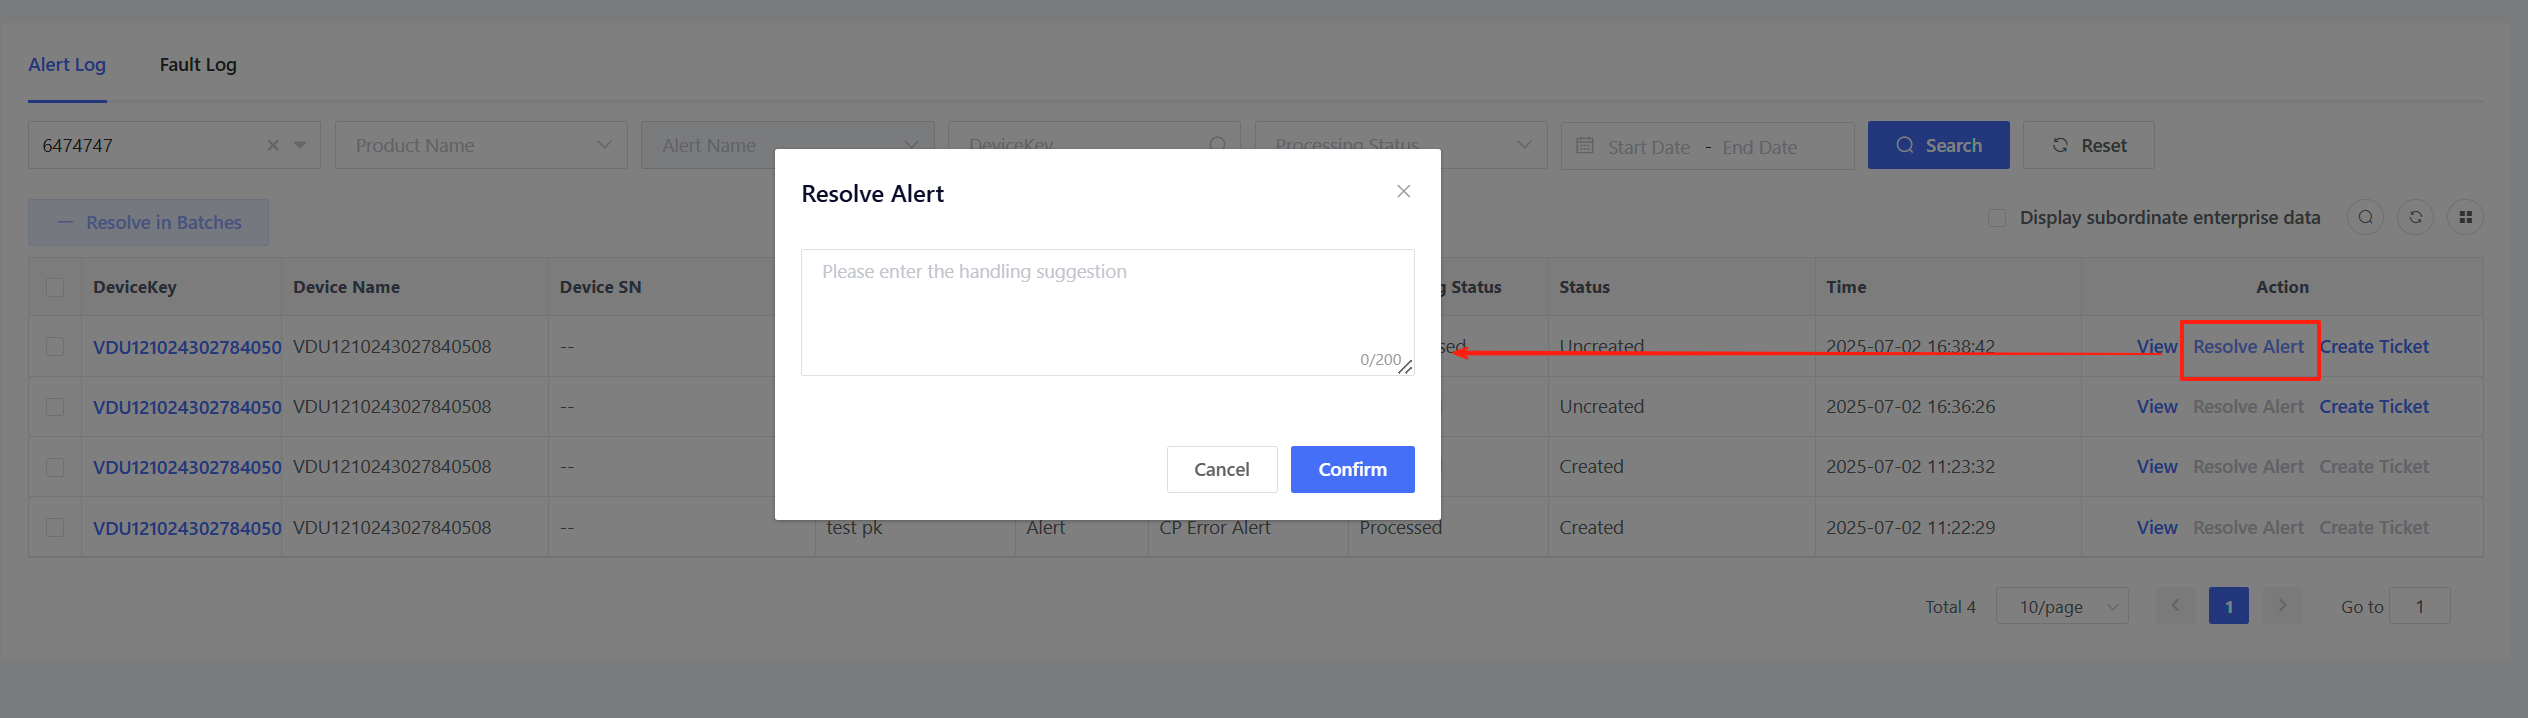
Task: Clear the 6474747 filter with the X icon
Action: 273,145
